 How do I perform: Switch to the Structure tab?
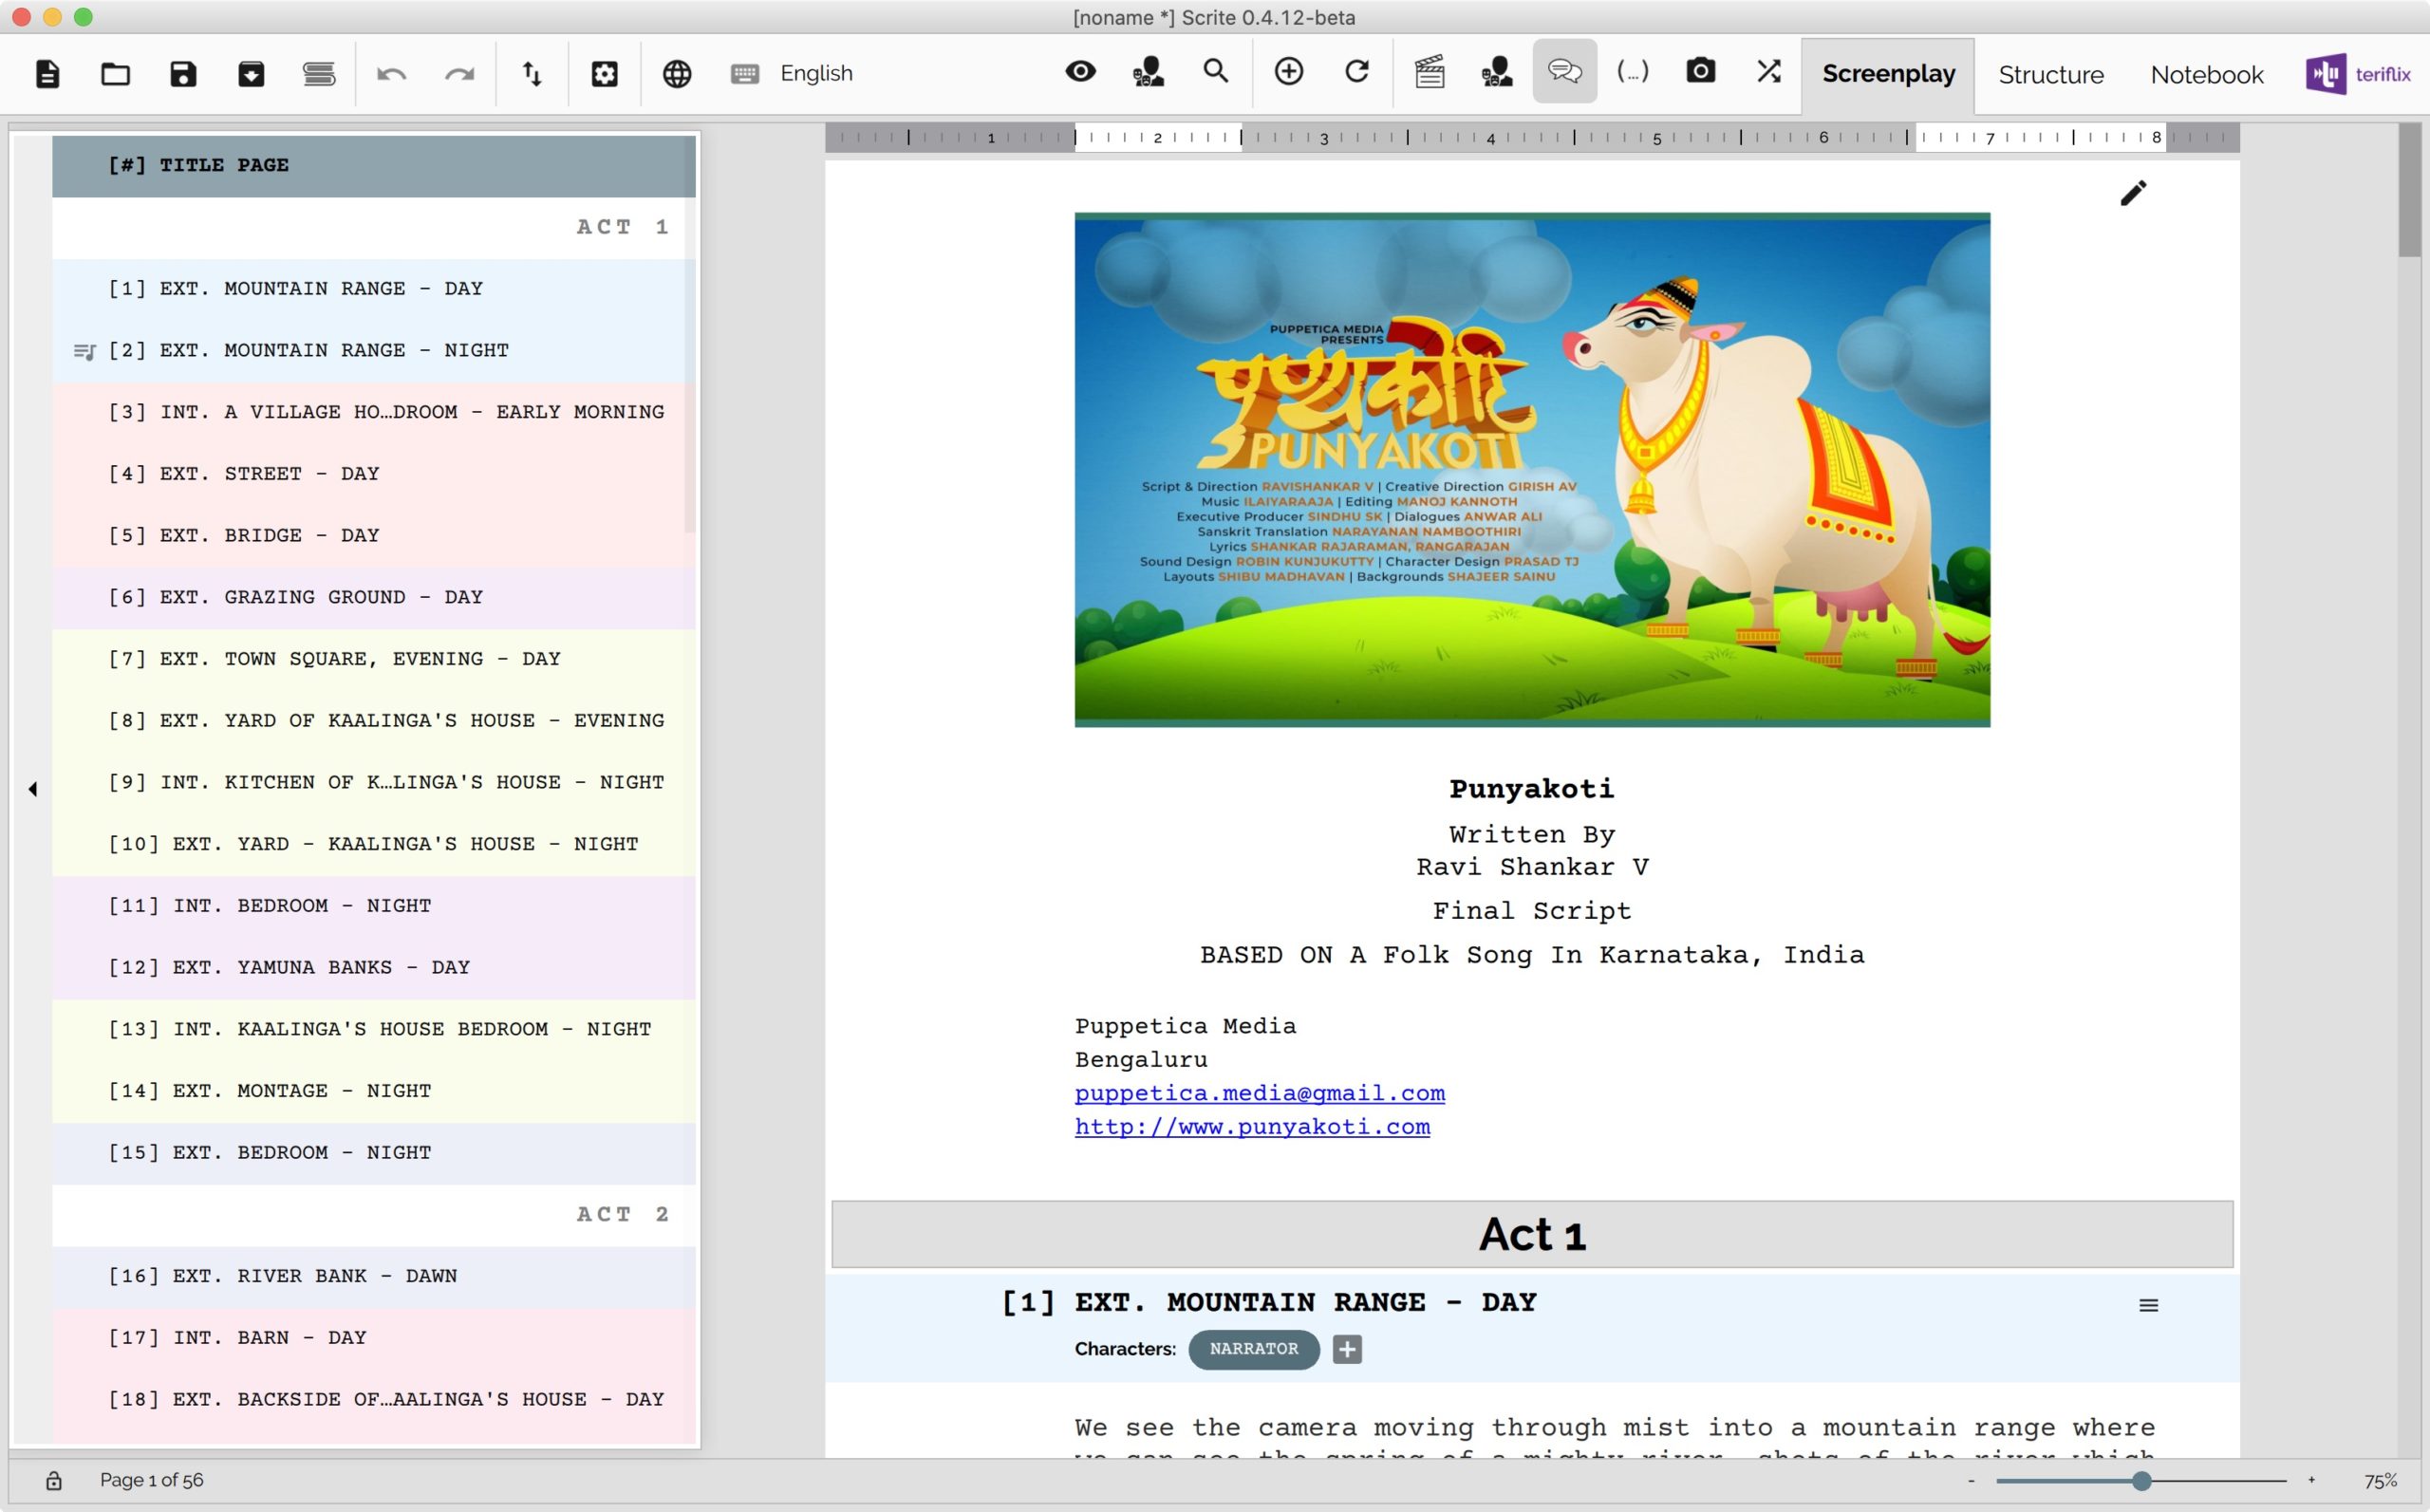pos(2050,75)
